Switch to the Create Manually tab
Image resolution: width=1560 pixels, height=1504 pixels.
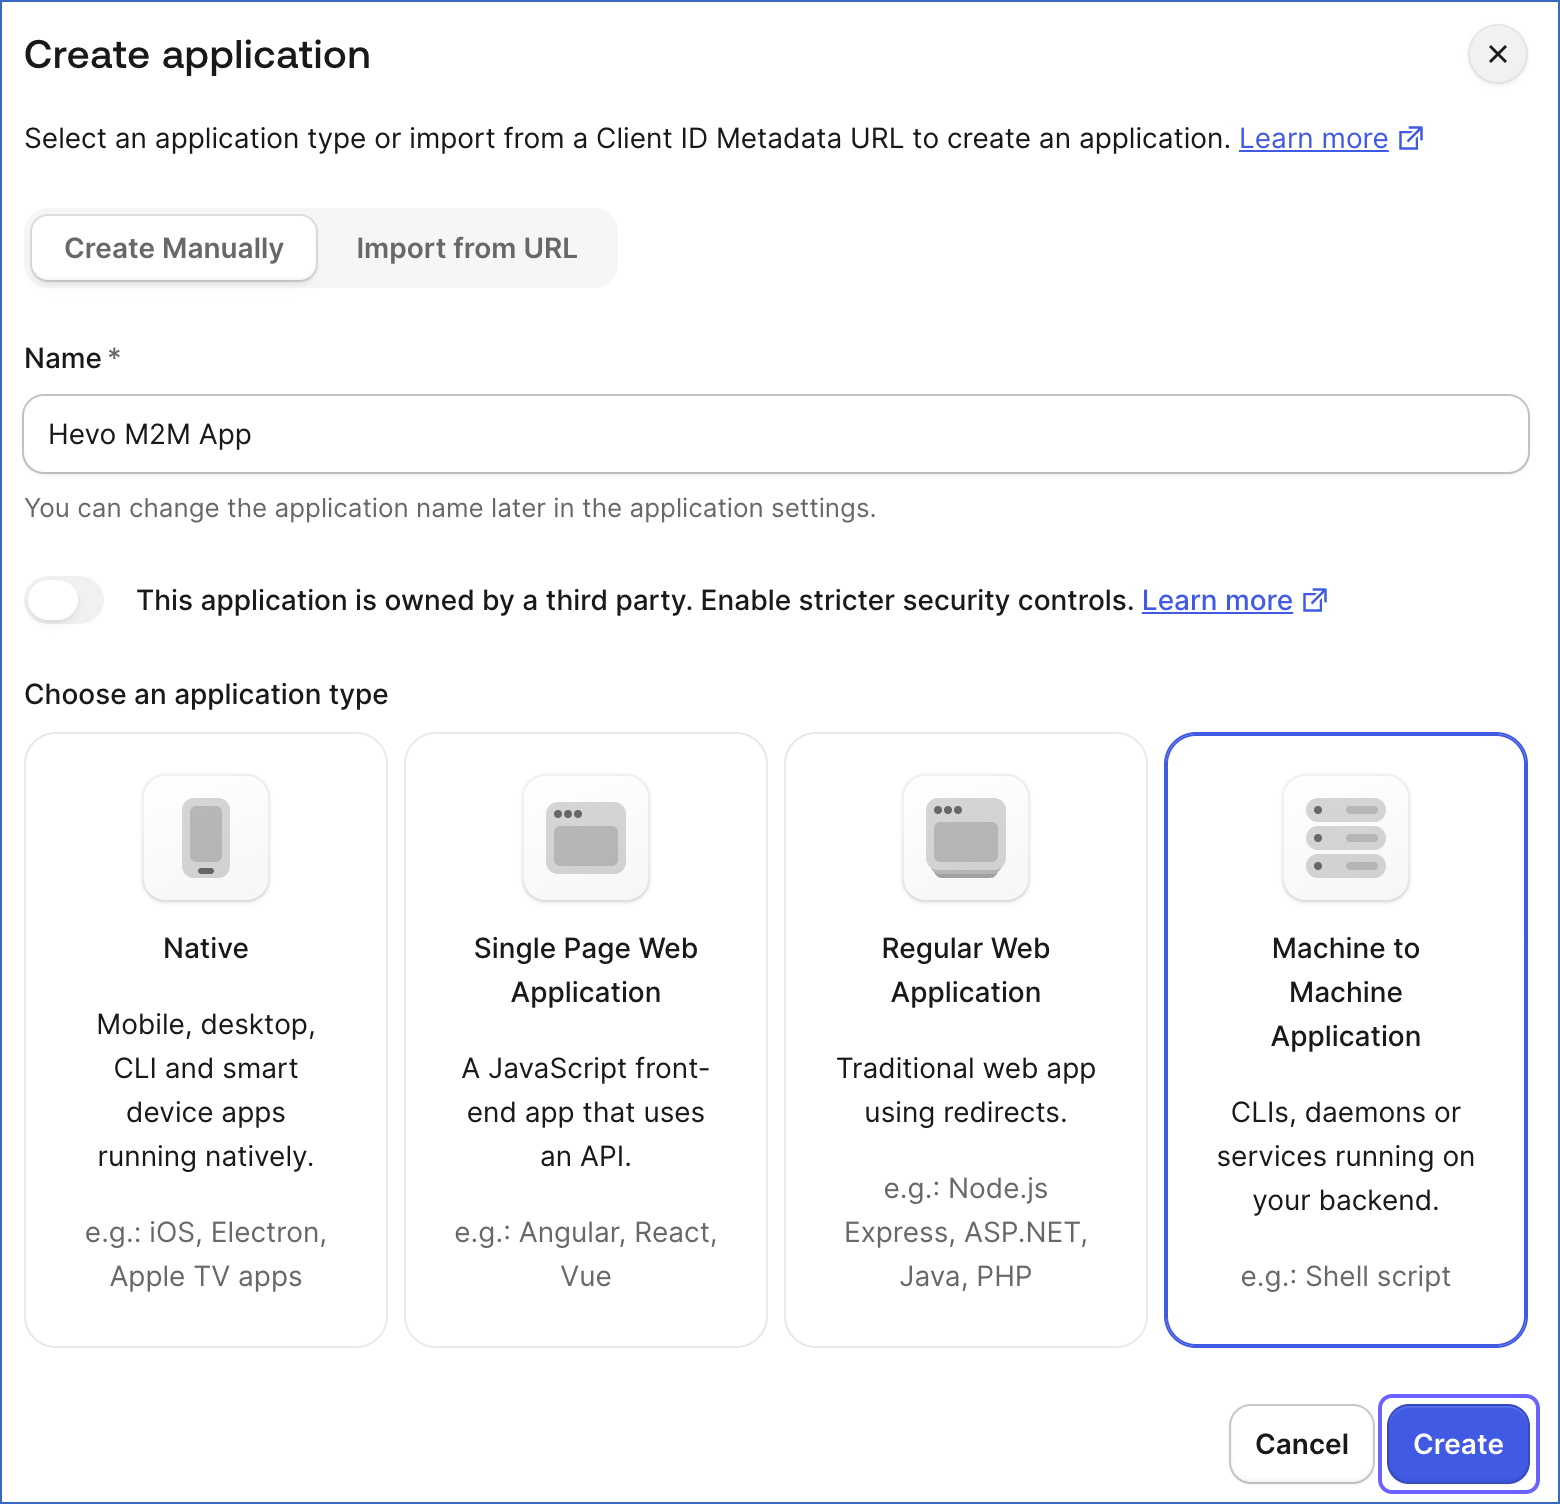click(x=174, y=248)
